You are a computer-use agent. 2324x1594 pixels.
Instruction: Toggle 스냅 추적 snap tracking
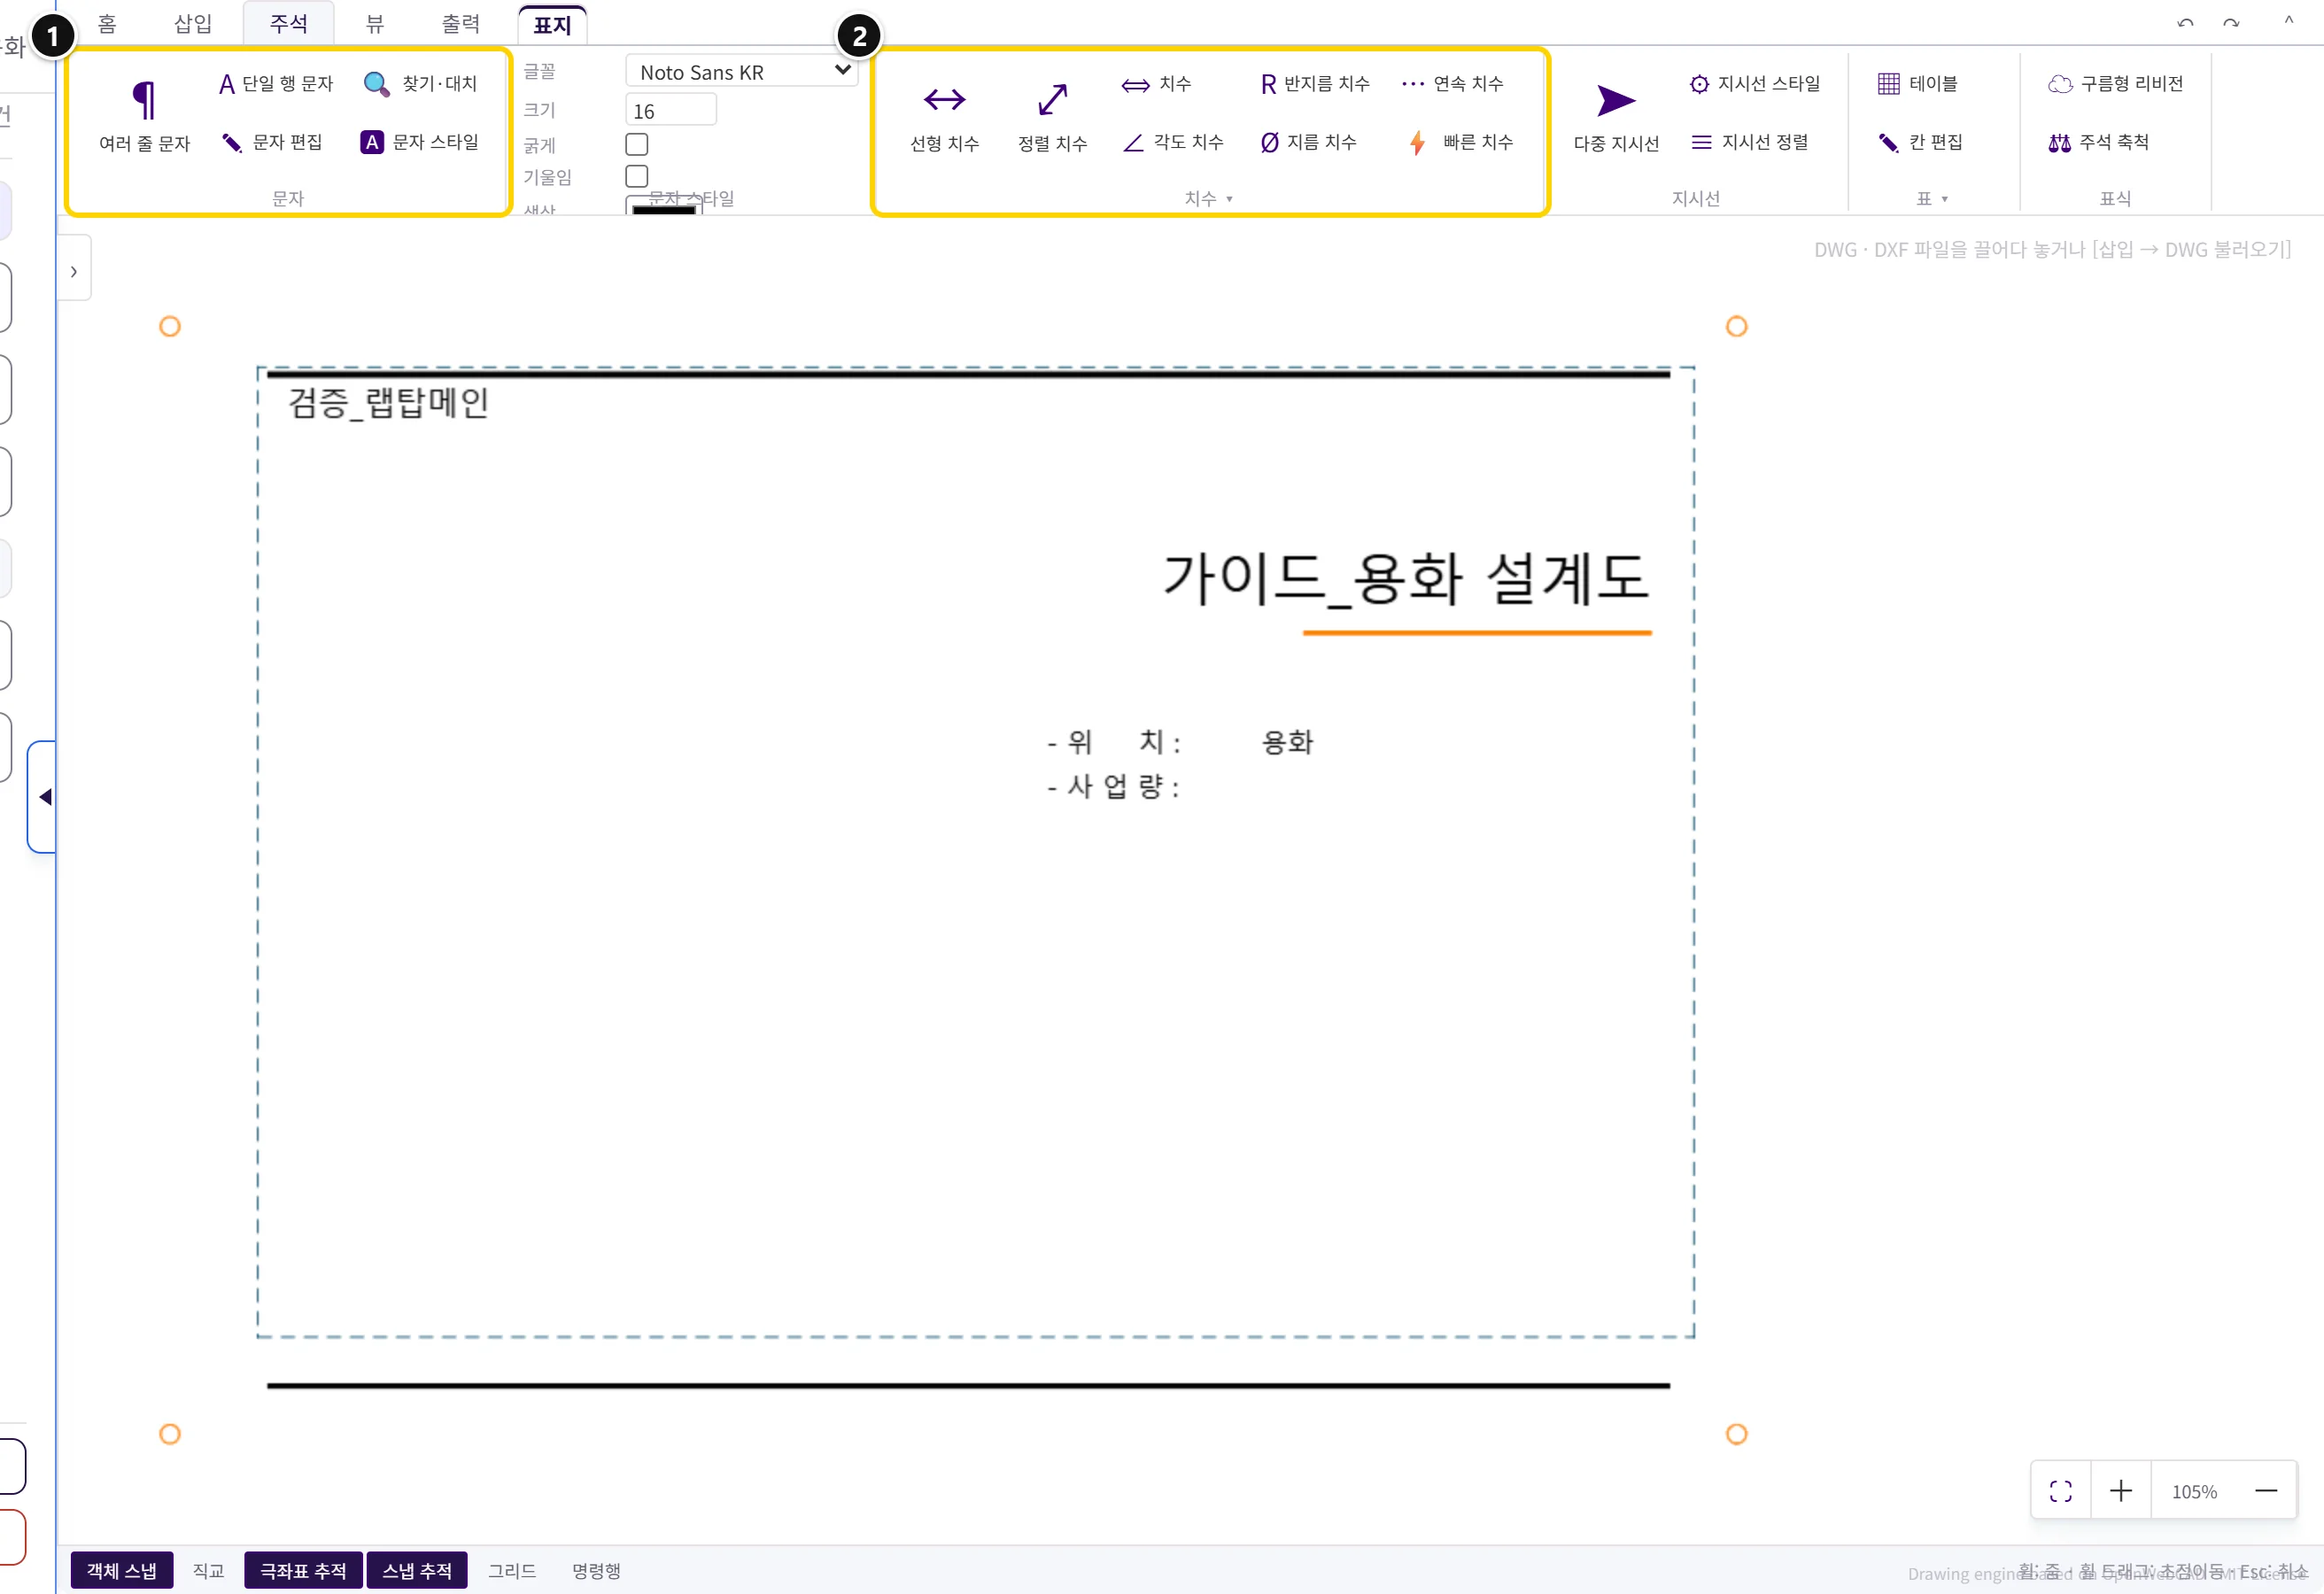point(417,1570)
